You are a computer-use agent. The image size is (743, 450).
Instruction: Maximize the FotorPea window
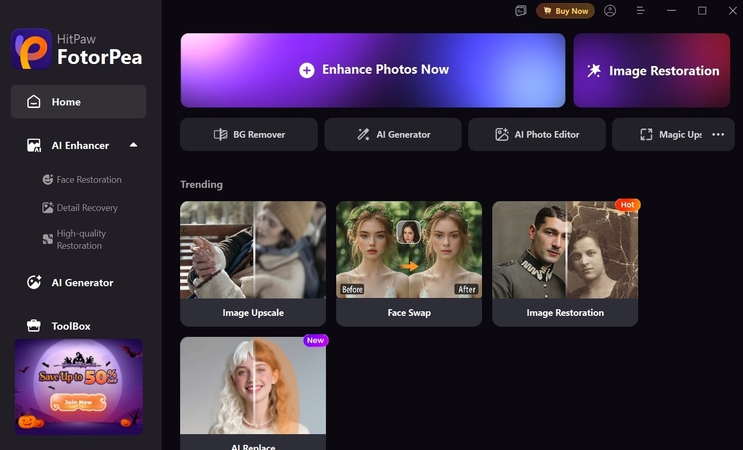pyautogui.click(x=702, y=10)
